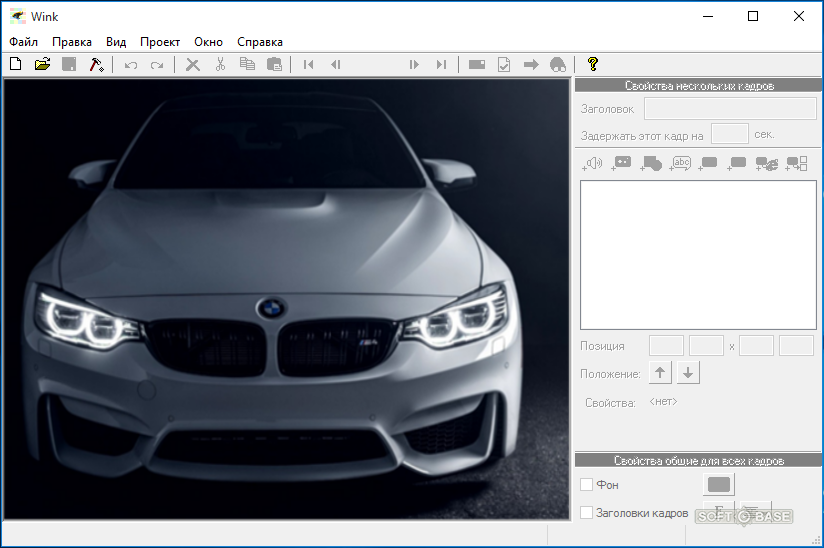Click the document with checkmark toolbar icon
Viewport: 824px width, 548px height.
point(504,65)
